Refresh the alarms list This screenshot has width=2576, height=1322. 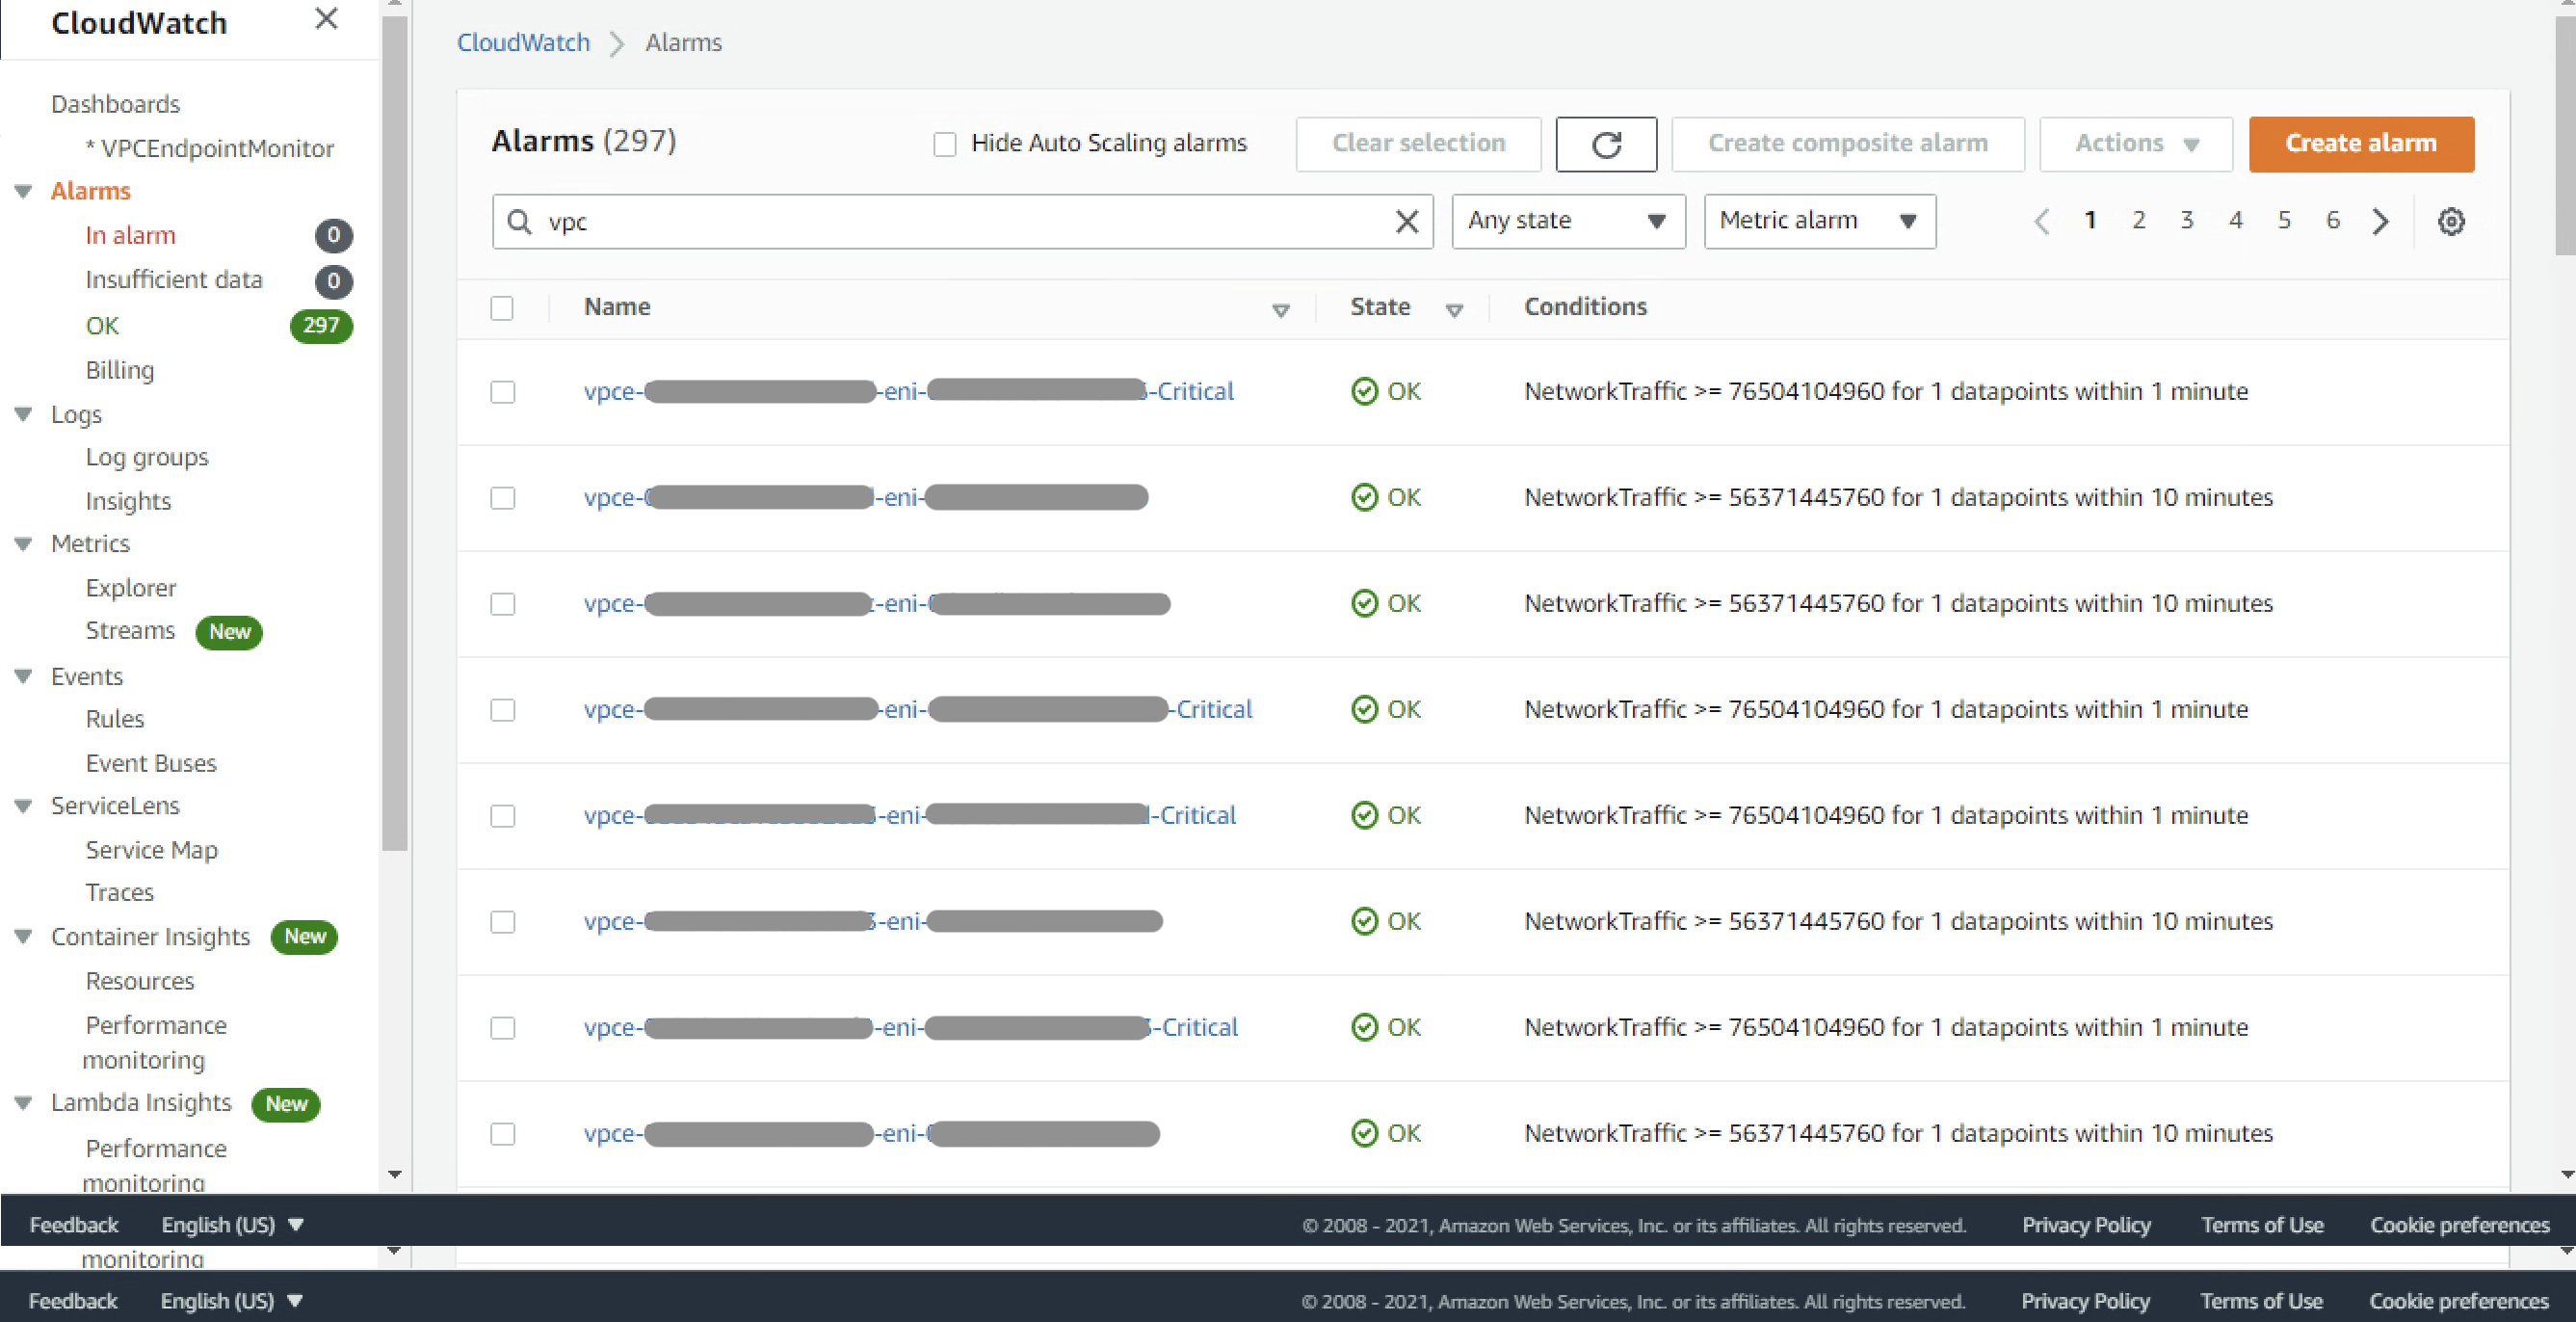pyautogui.click(x=1606, y=144)
